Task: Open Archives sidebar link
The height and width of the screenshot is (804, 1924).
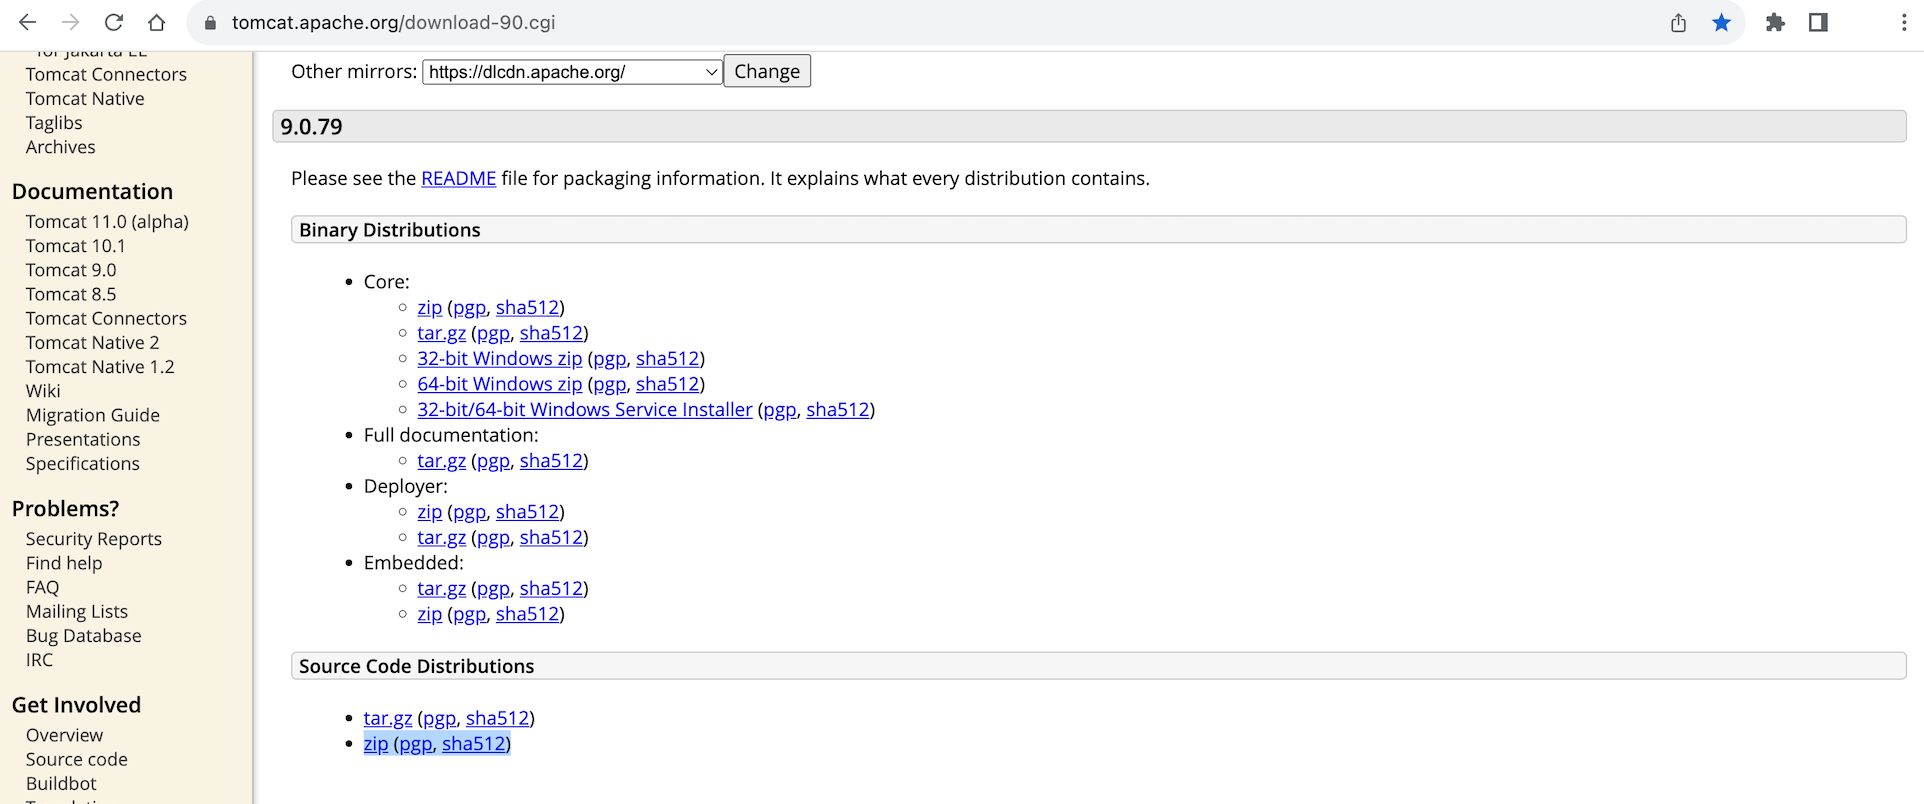Action: pyautogui.click(x=60, y=147)
